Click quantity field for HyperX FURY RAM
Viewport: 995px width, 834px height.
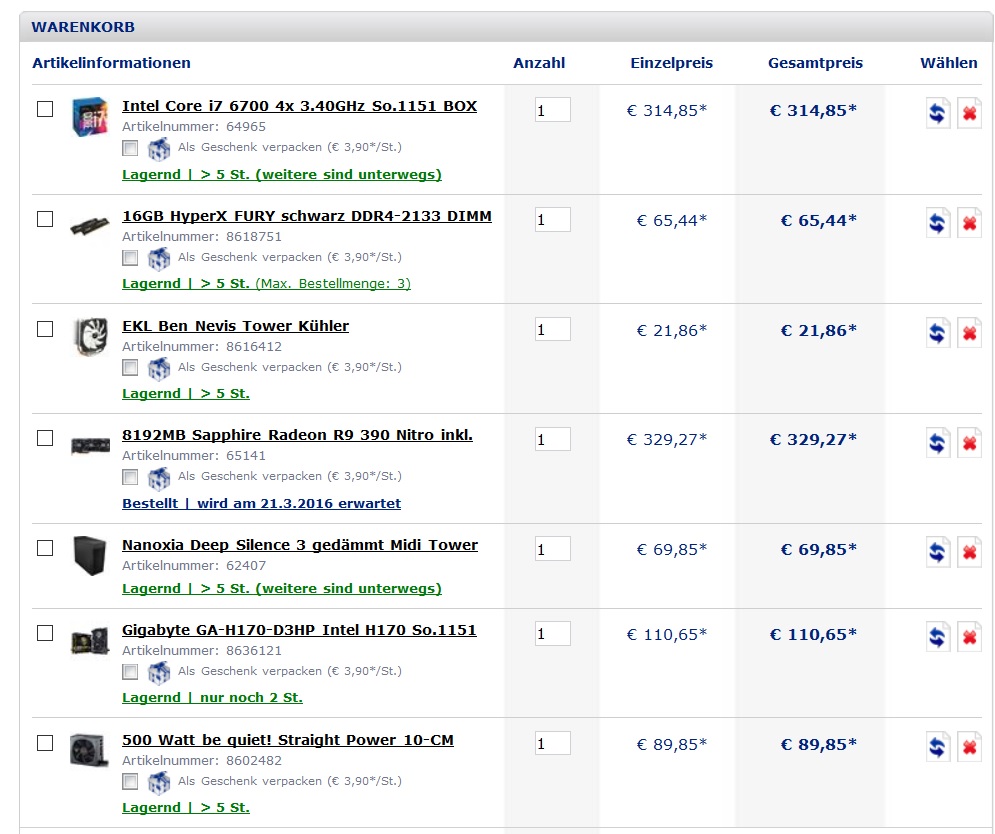[x=553, y=220]
